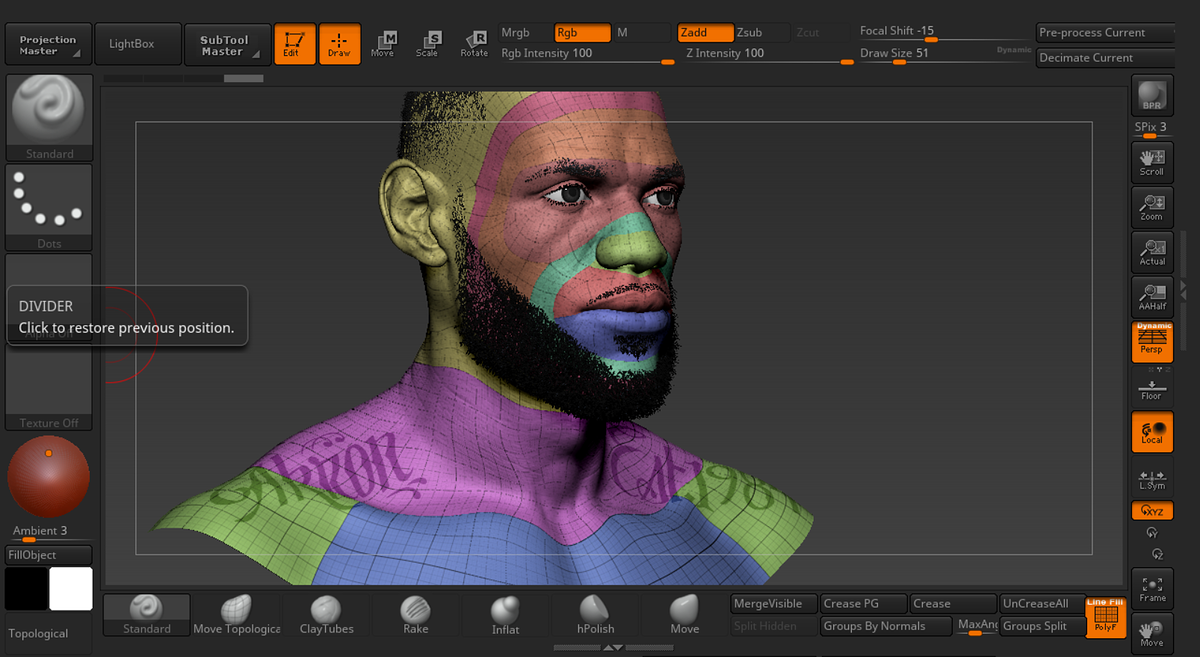Activate Move transform mode beside Scale
The image size is (1200, 657).
383,44
